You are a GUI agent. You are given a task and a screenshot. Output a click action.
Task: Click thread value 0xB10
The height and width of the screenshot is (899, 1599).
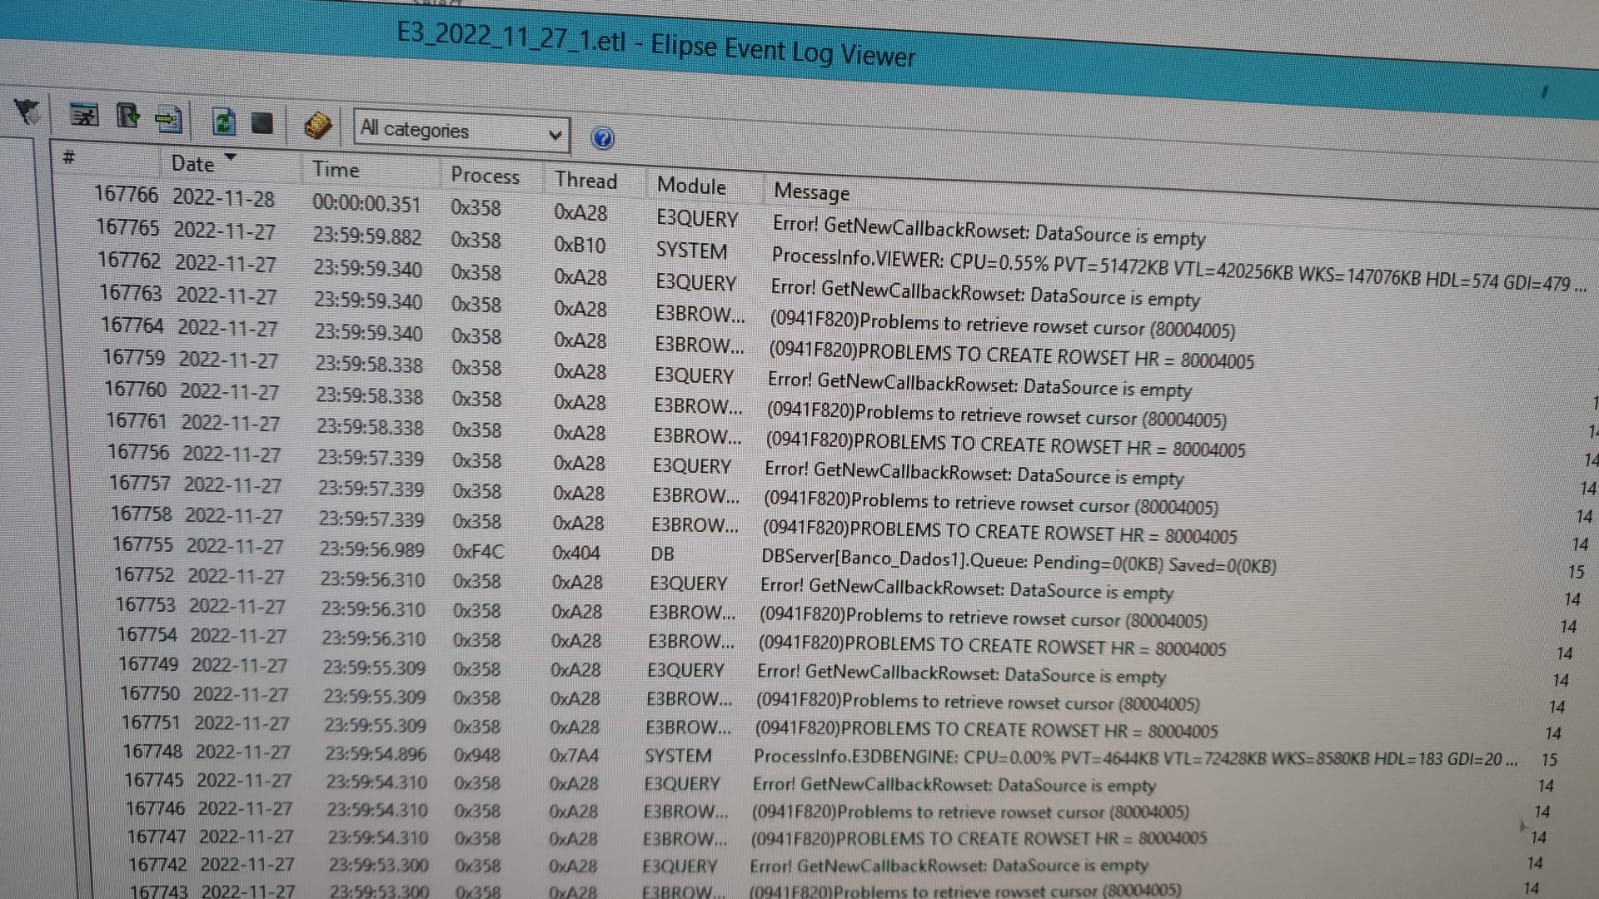(x=580, y=245)
